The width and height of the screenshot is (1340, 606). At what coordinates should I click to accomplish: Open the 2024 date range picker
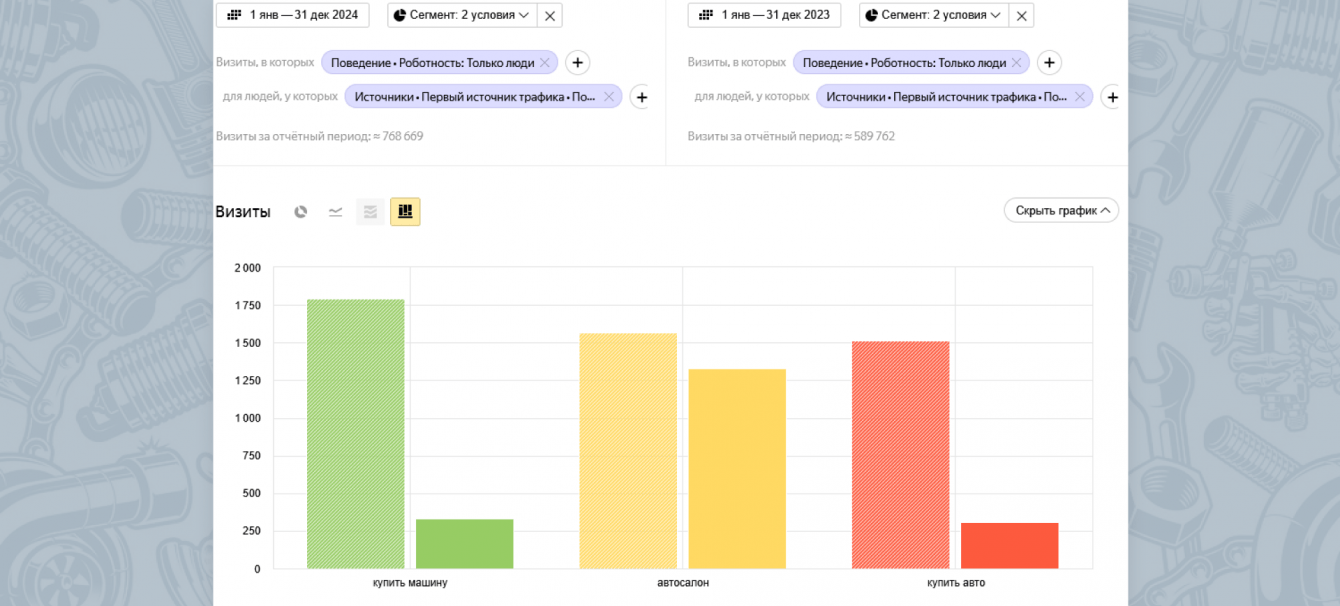click(x=293, y=15)
